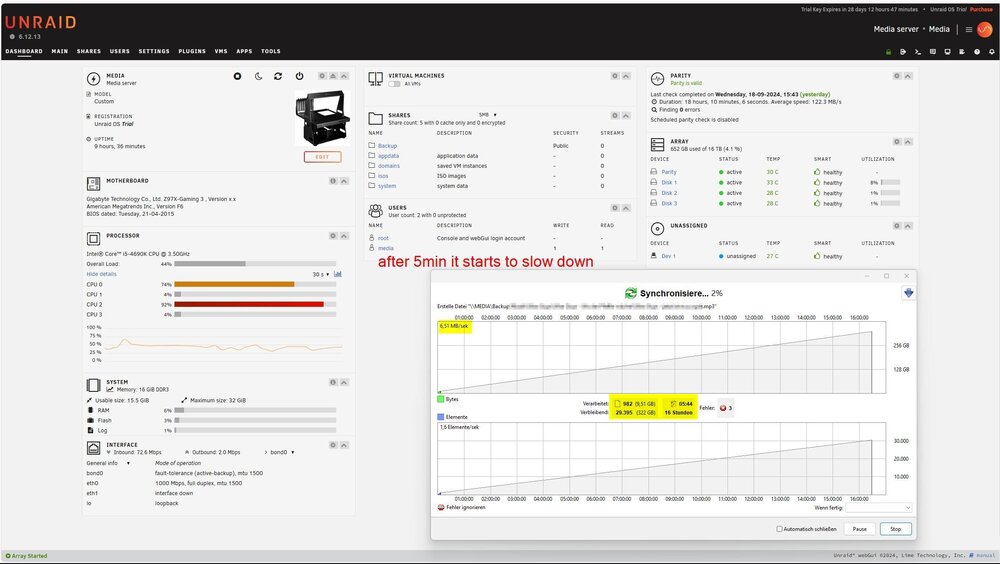Image resolution: width=1000 pixels, height=564 pixels.
Task: Open the hamburger menu in header
Action: pos(969,29)
